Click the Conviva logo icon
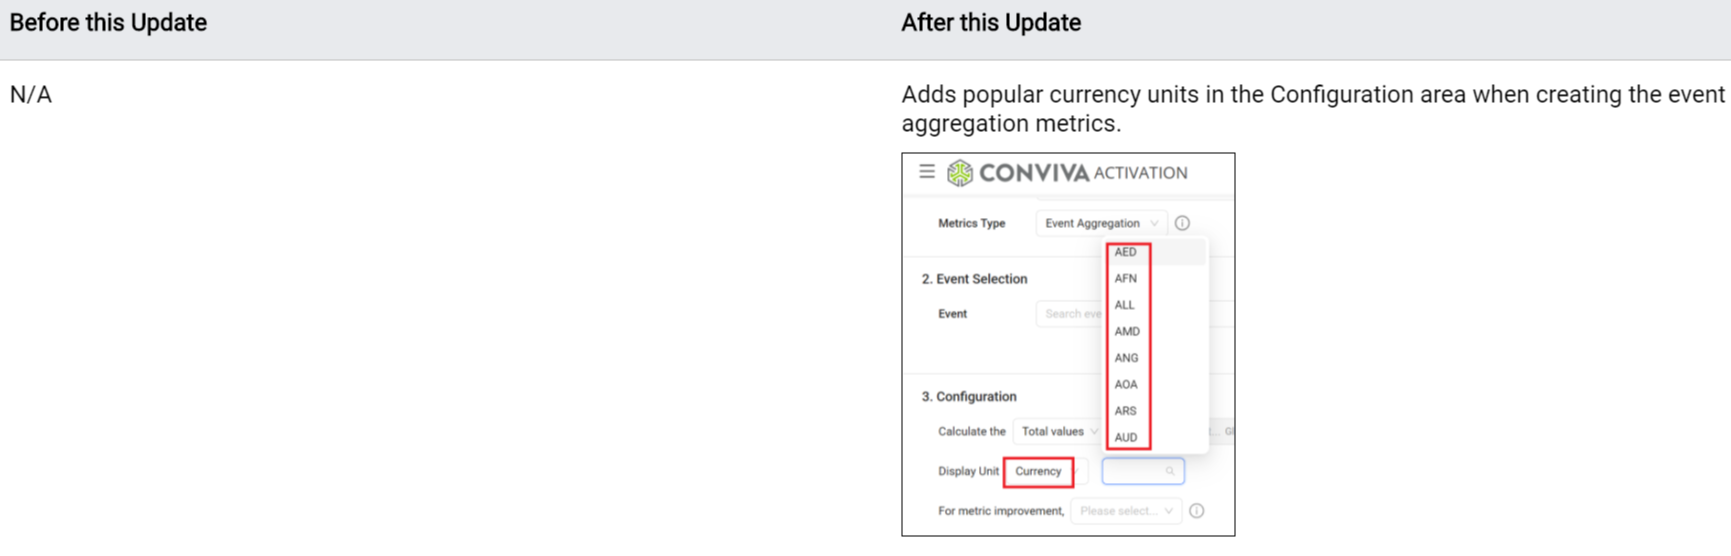1731x556 pixels. coord(960,173)
